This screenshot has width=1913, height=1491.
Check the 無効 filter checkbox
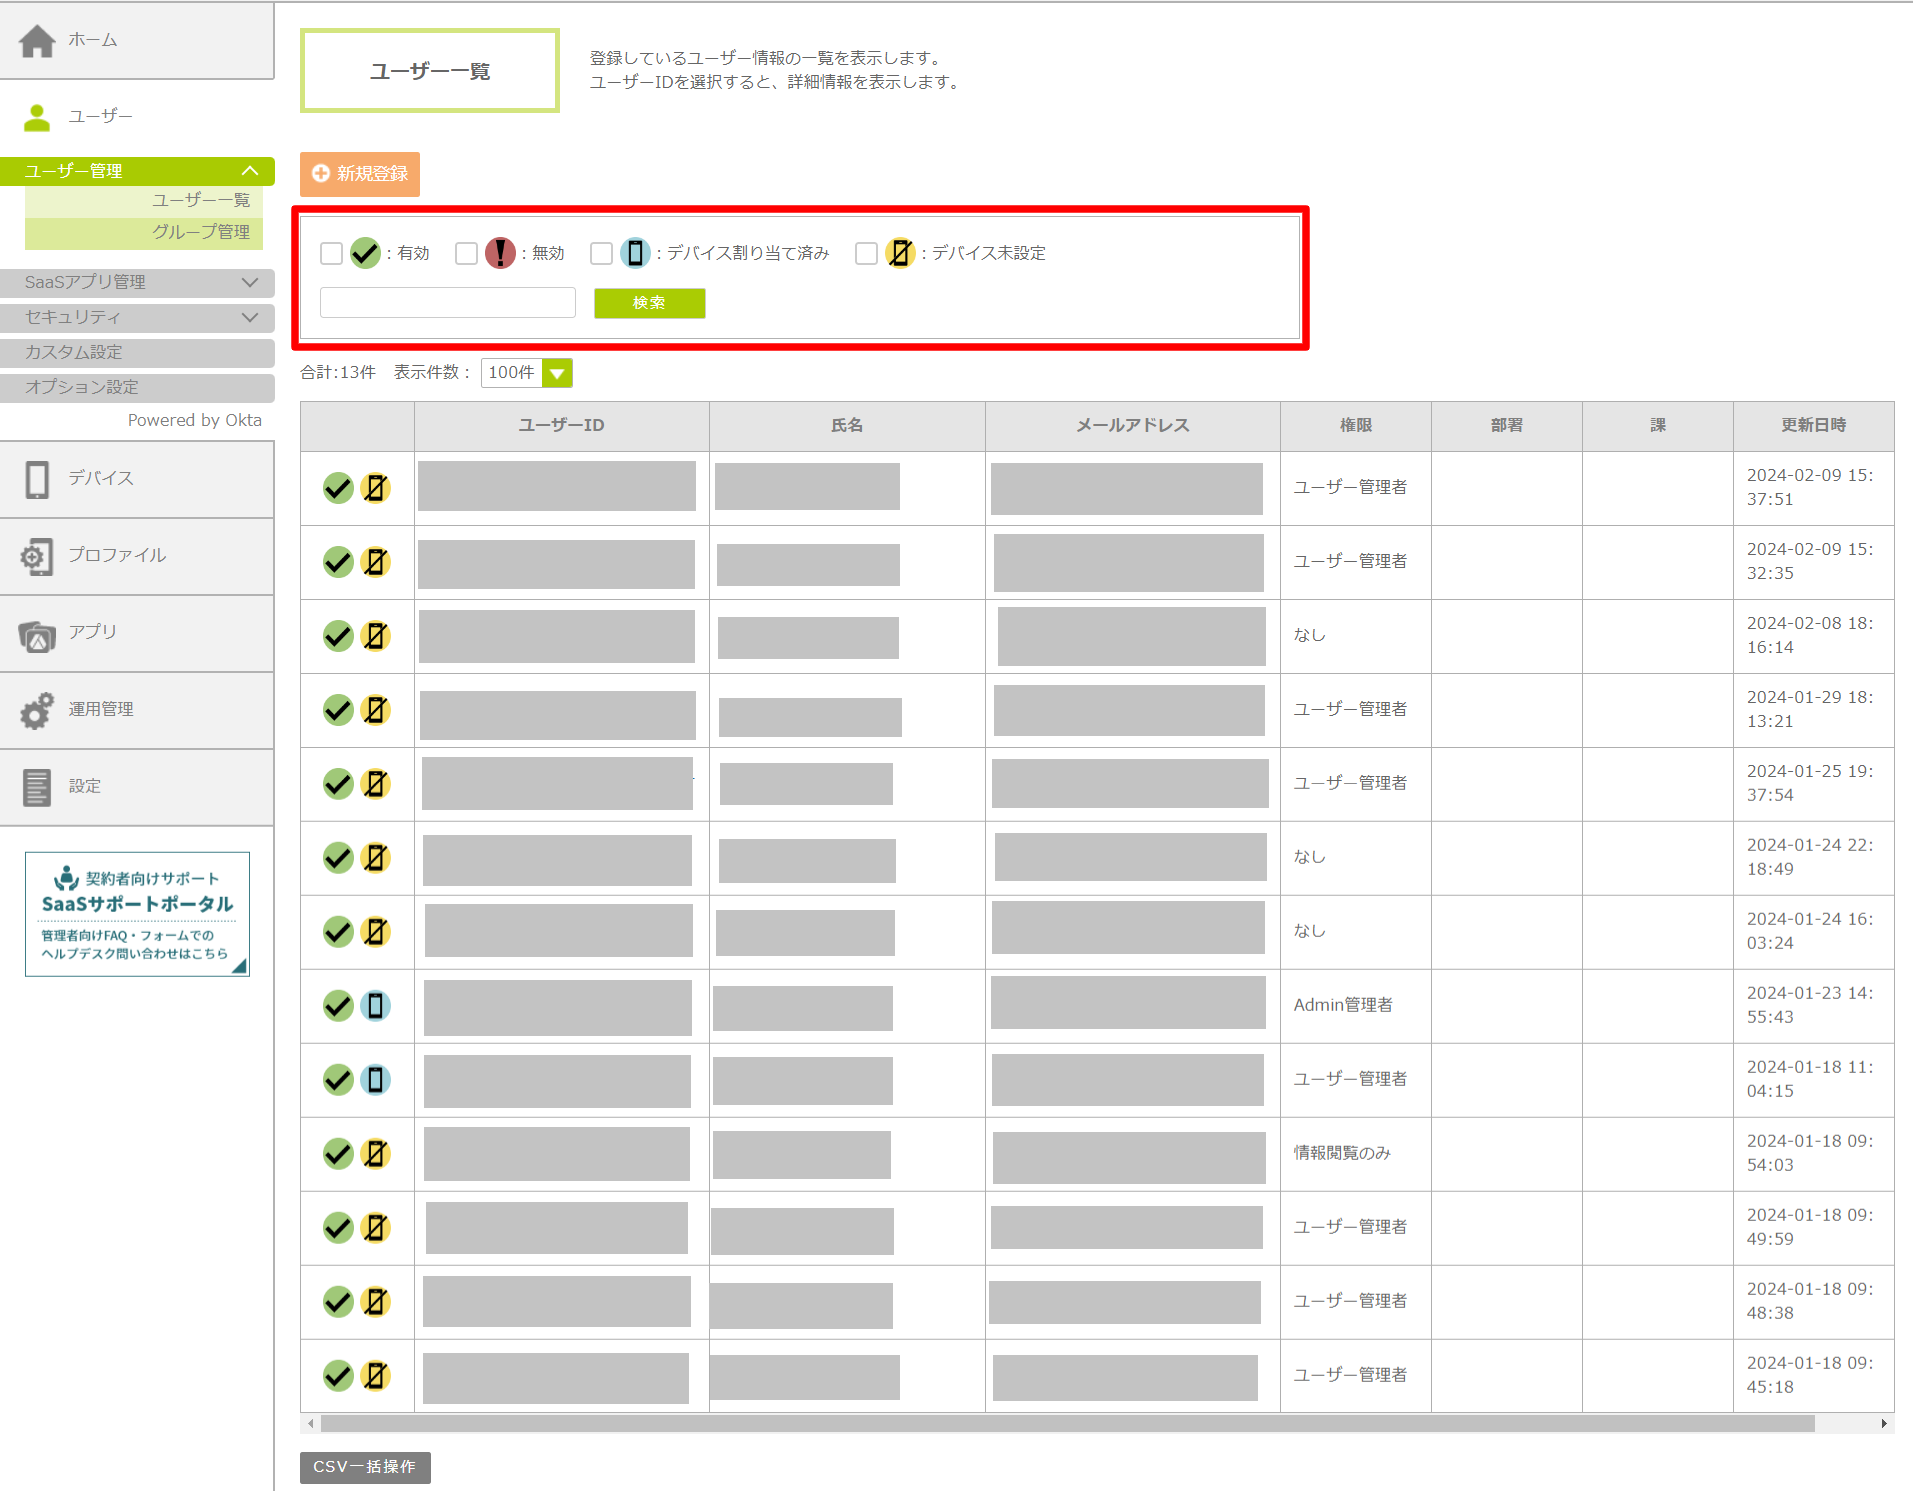click(466, 254)
